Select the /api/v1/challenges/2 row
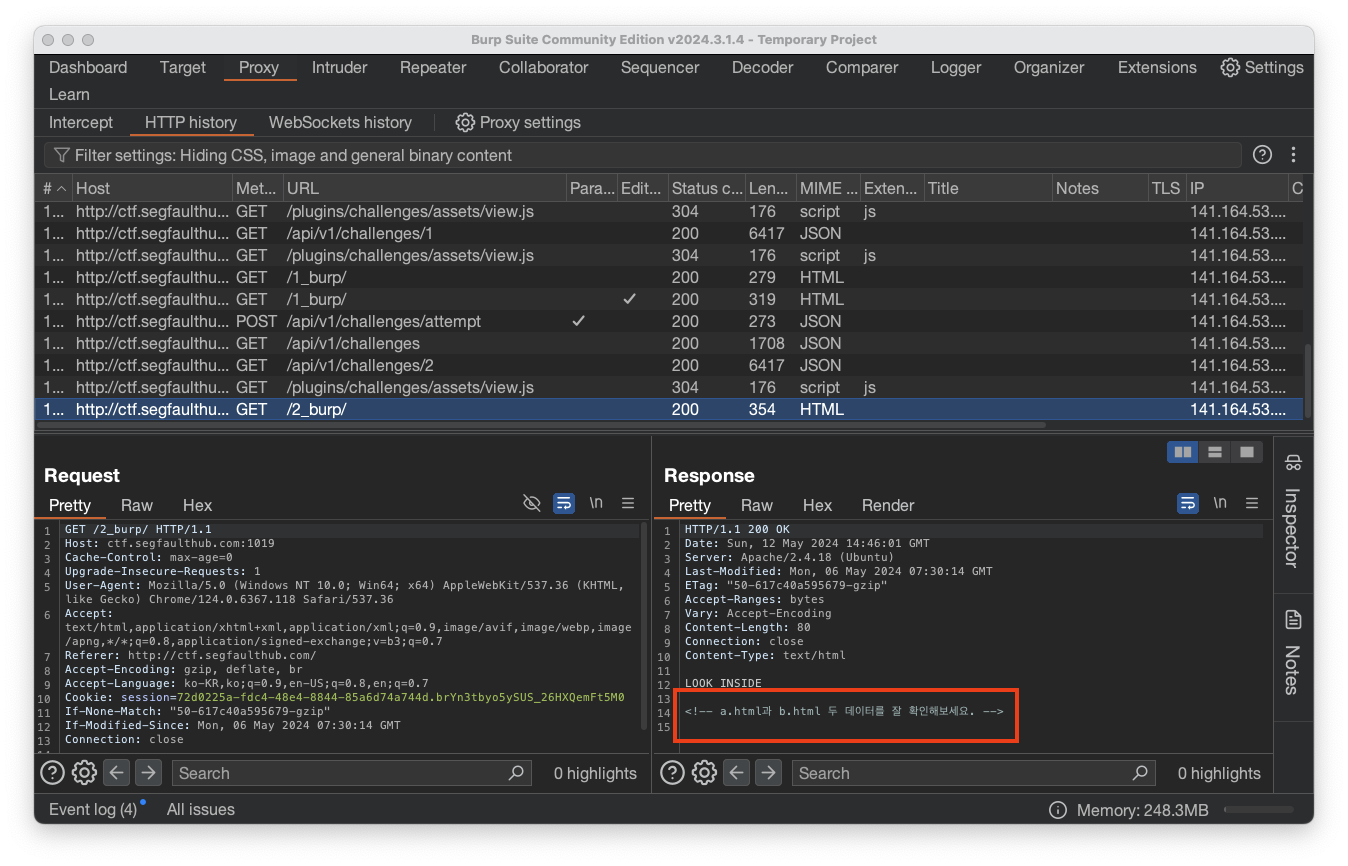 pos(669,365)
